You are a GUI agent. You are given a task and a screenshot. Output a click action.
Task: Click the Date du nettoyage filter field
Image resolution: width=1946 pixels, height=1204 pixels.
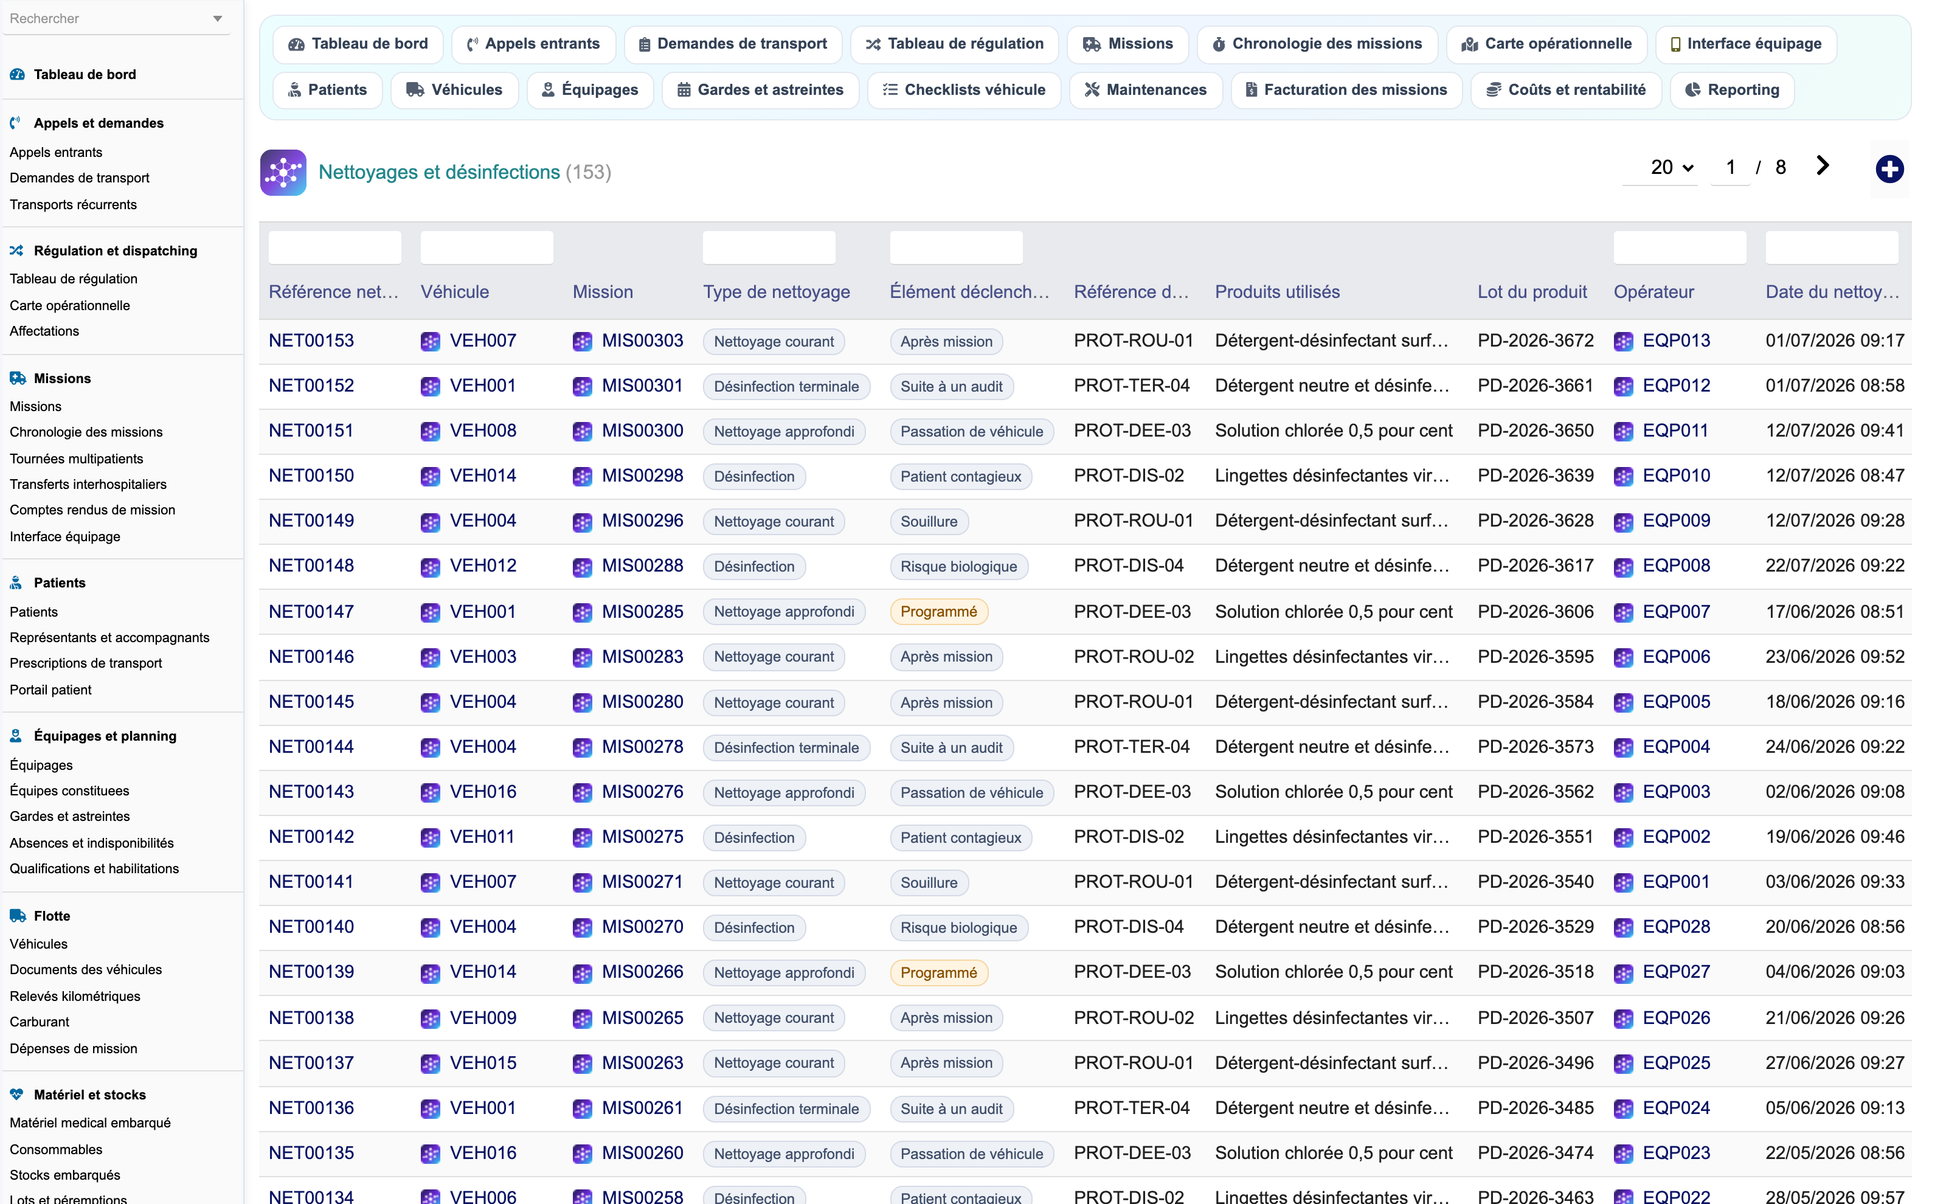click(1832, 248)
